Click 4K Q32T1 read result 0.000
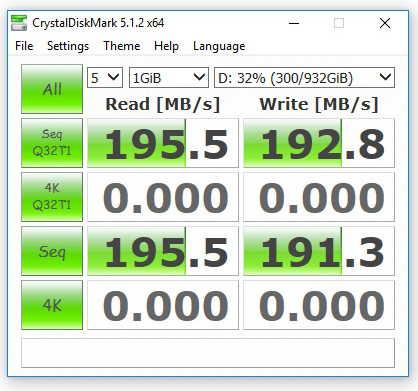The image size is (418, 391). (163, 197)
